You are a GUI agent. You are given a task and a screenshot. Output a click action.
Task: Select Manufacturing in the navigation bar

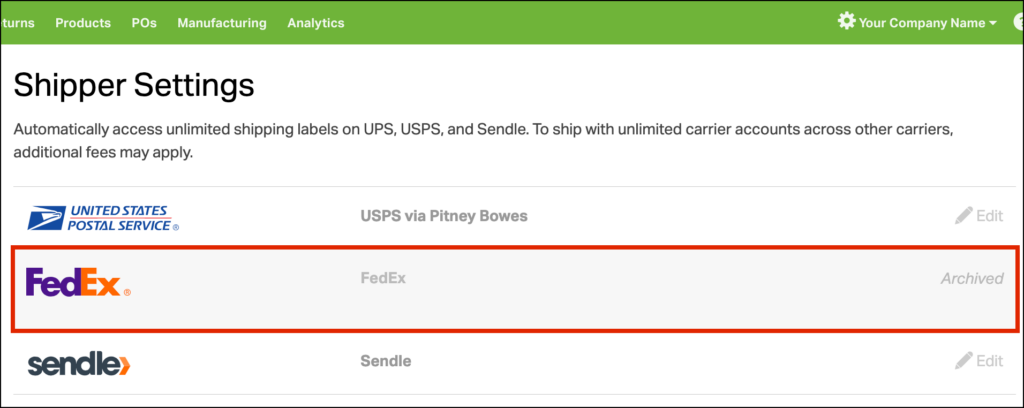coord(222,23)
